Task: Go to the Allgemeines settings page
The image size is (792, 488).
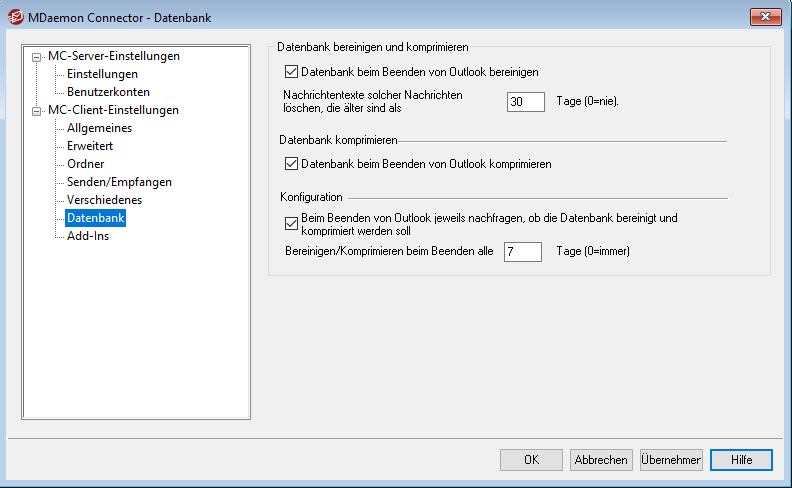Action: [99, 128]
